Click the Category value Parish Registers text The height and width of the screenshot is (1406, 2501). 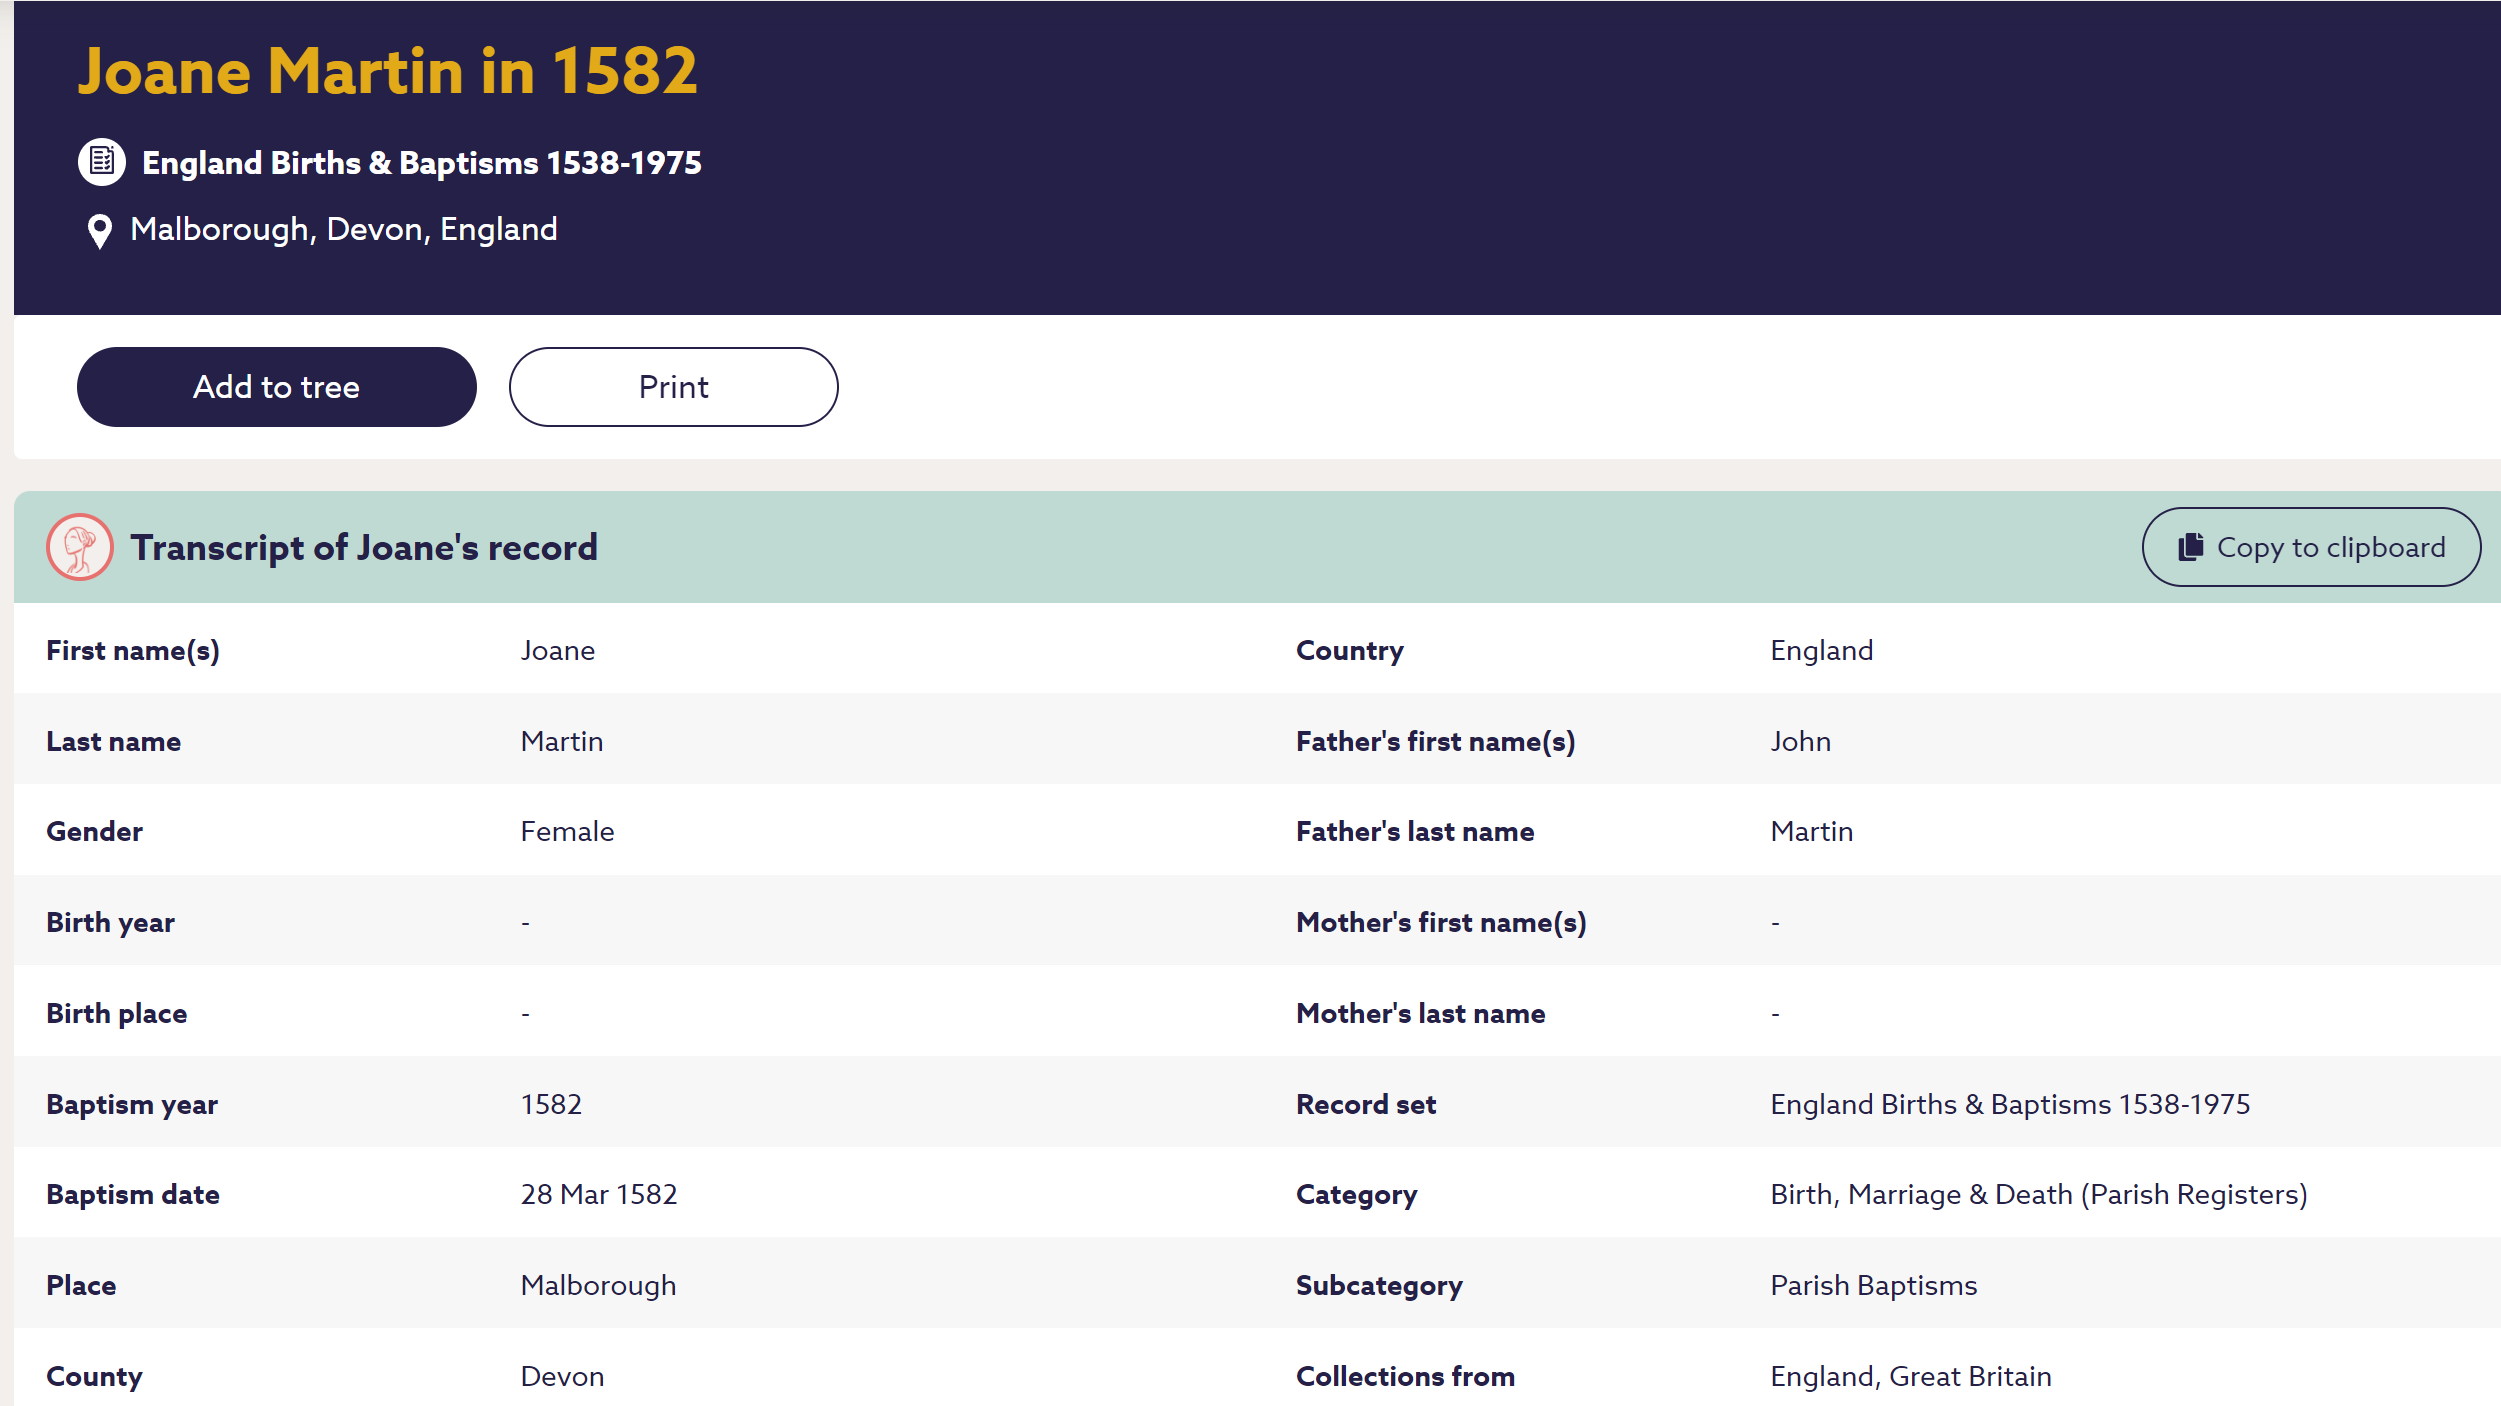pos(2038,1194)
